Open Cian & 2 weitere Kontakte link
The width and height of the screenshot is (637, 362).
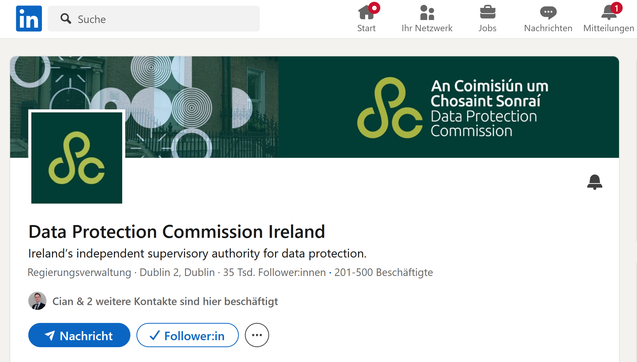(165, 301)
